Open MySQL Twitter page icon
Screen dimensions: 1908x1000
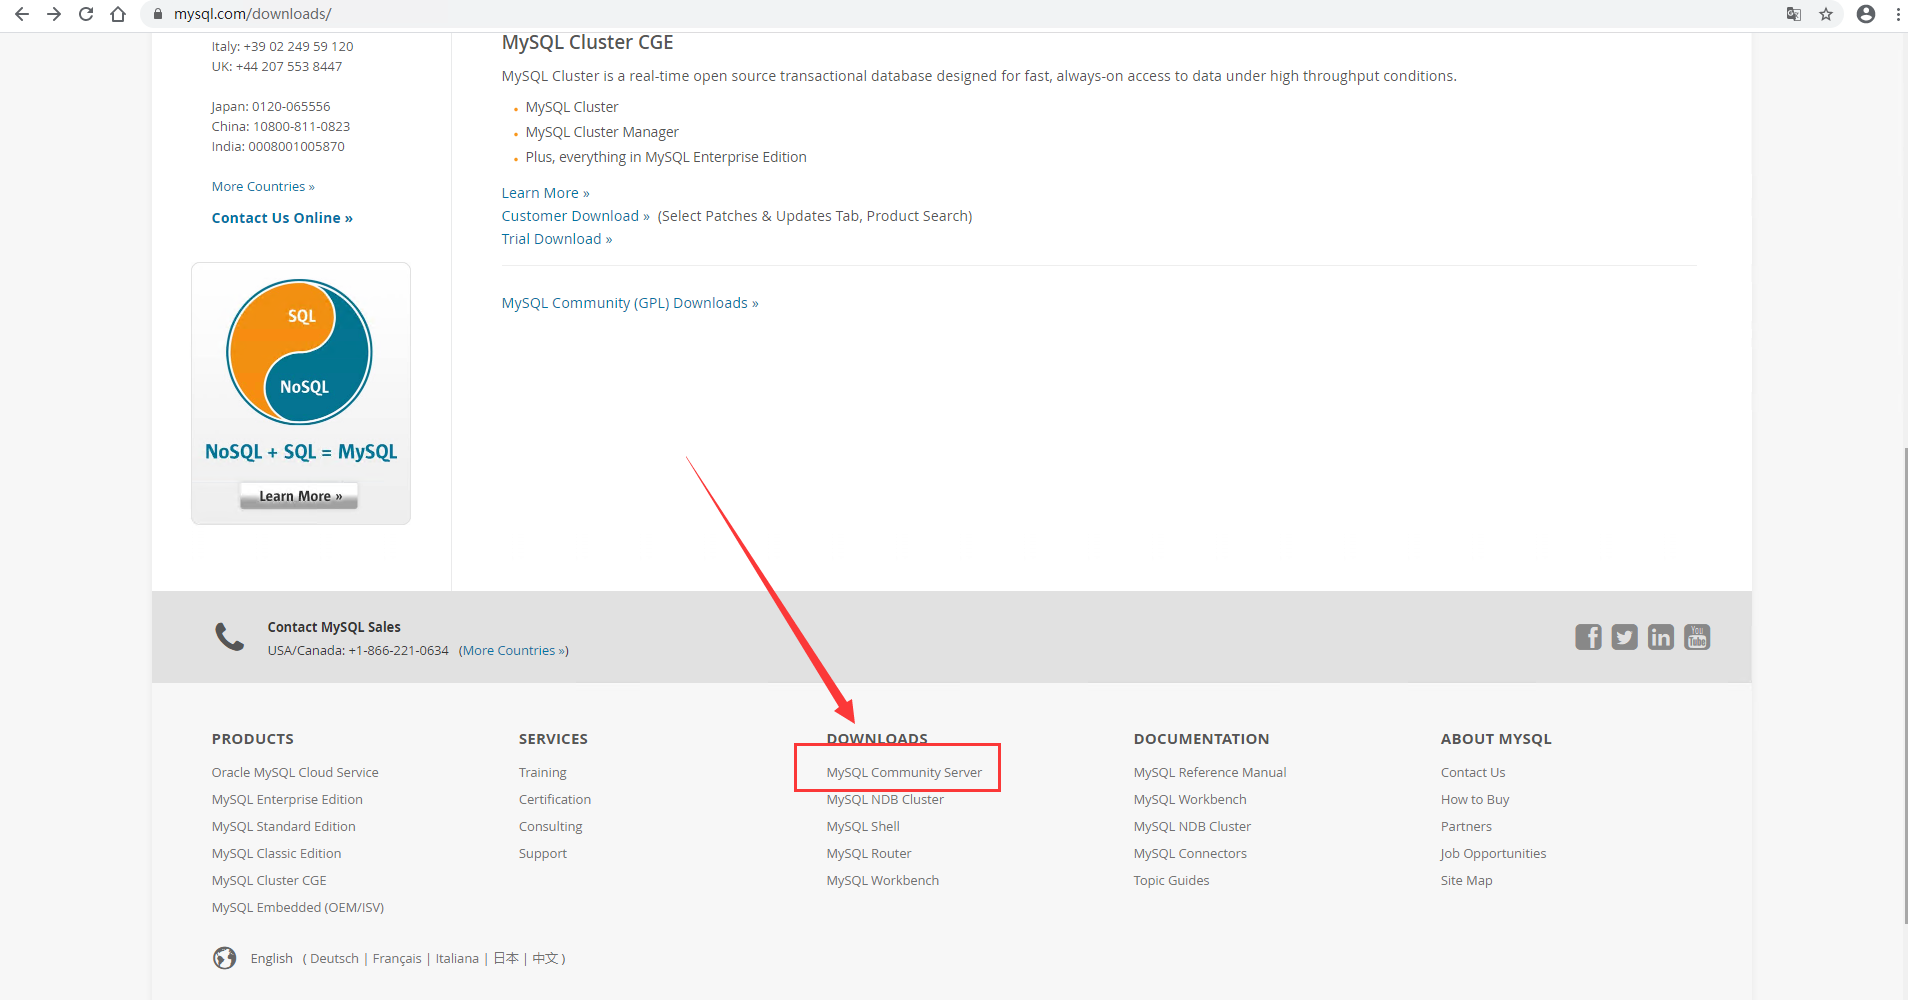(1625, 637)
